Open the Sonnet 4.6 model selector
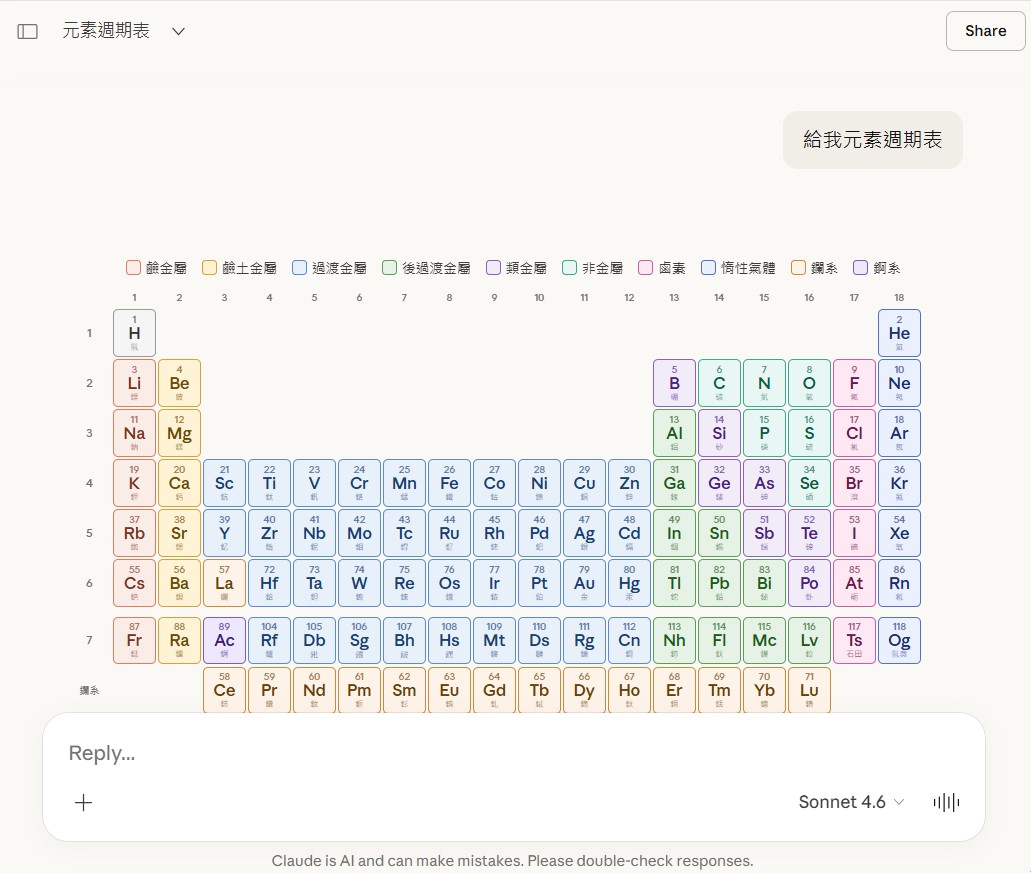The image size is (1031, 873). click(851, 802)
